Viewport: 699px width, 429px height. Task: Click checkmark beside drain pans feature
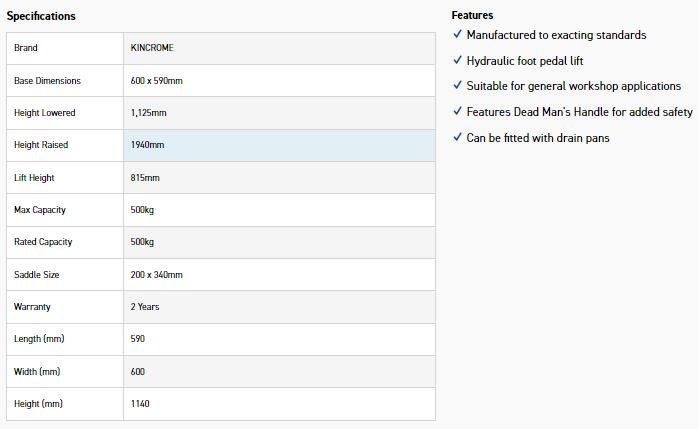[457, 138]
